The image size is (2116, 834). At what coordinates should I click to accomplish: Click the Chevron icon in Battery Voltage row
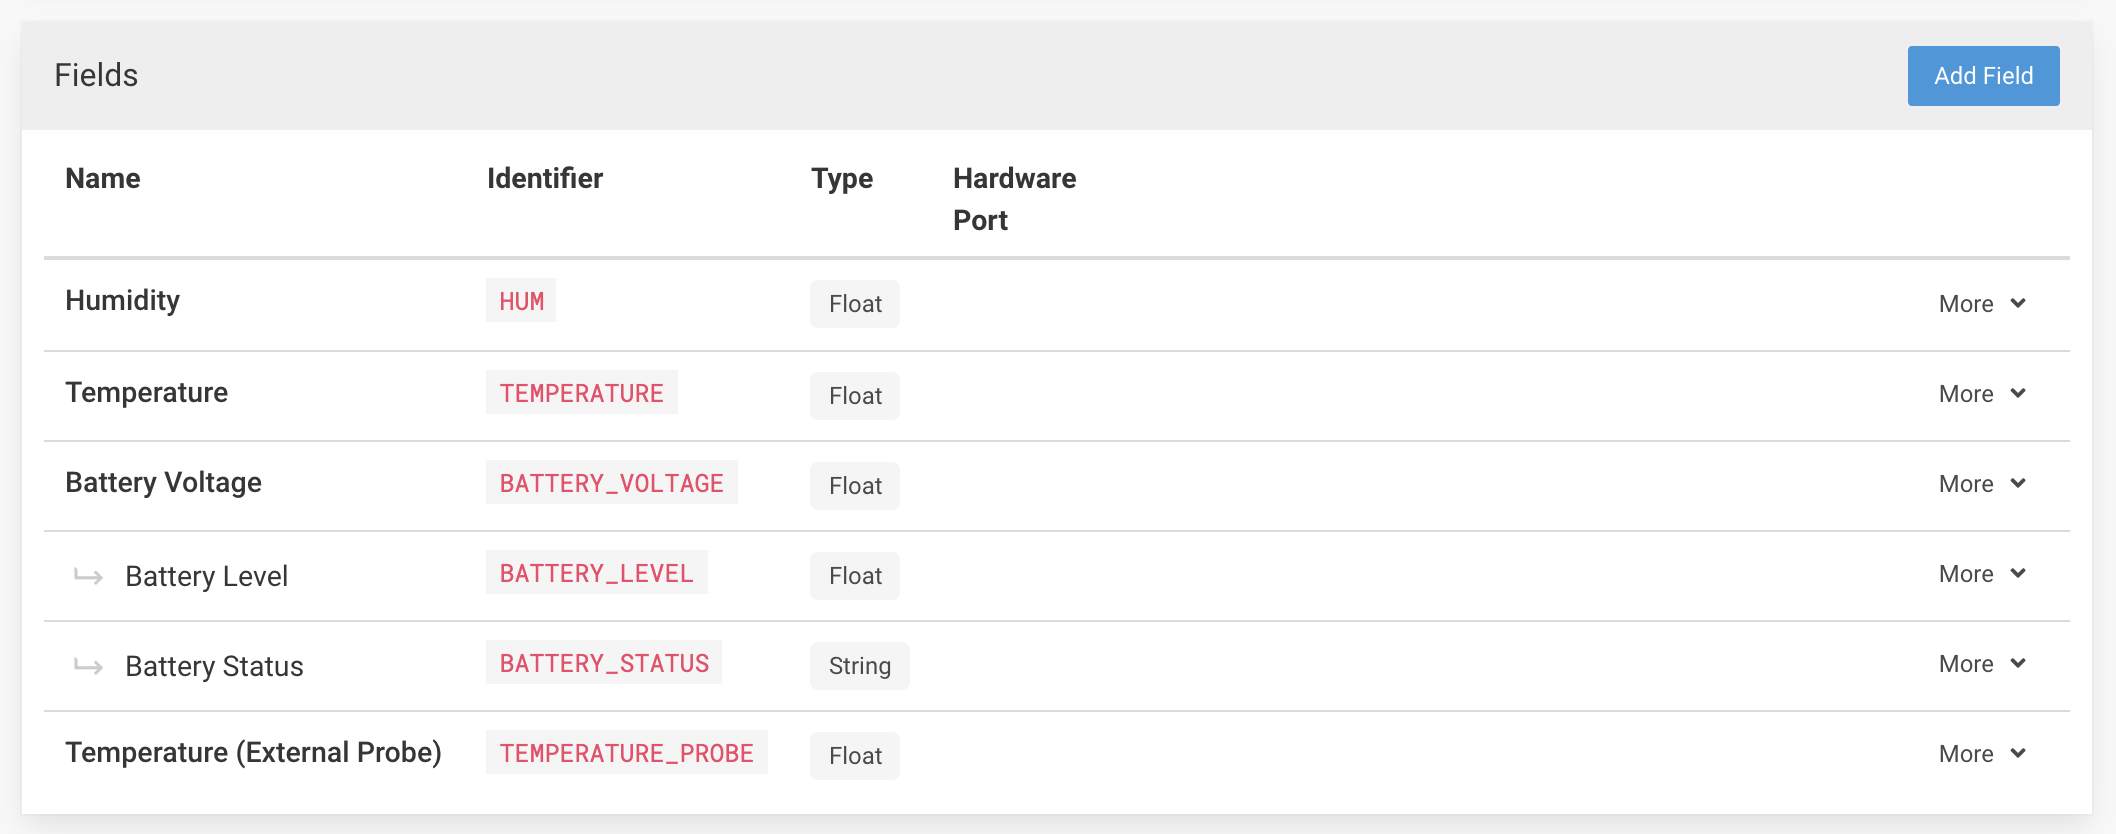click(2018, 483)
